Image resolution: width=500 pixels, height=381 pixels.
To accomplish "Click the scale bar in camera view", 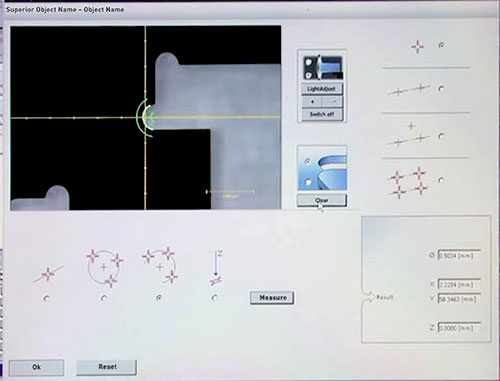I will (x=230, y=192).
